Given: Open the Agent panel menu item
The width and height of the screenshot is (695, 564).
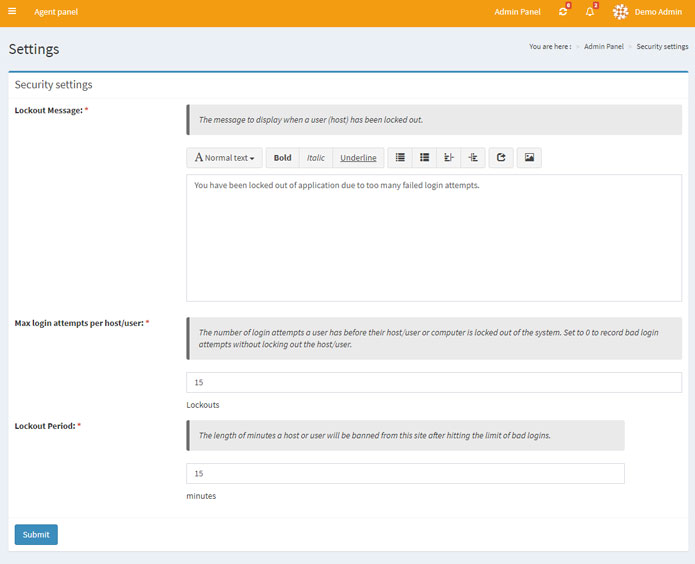Looking at the screenshot, I should tap(56, 12).
